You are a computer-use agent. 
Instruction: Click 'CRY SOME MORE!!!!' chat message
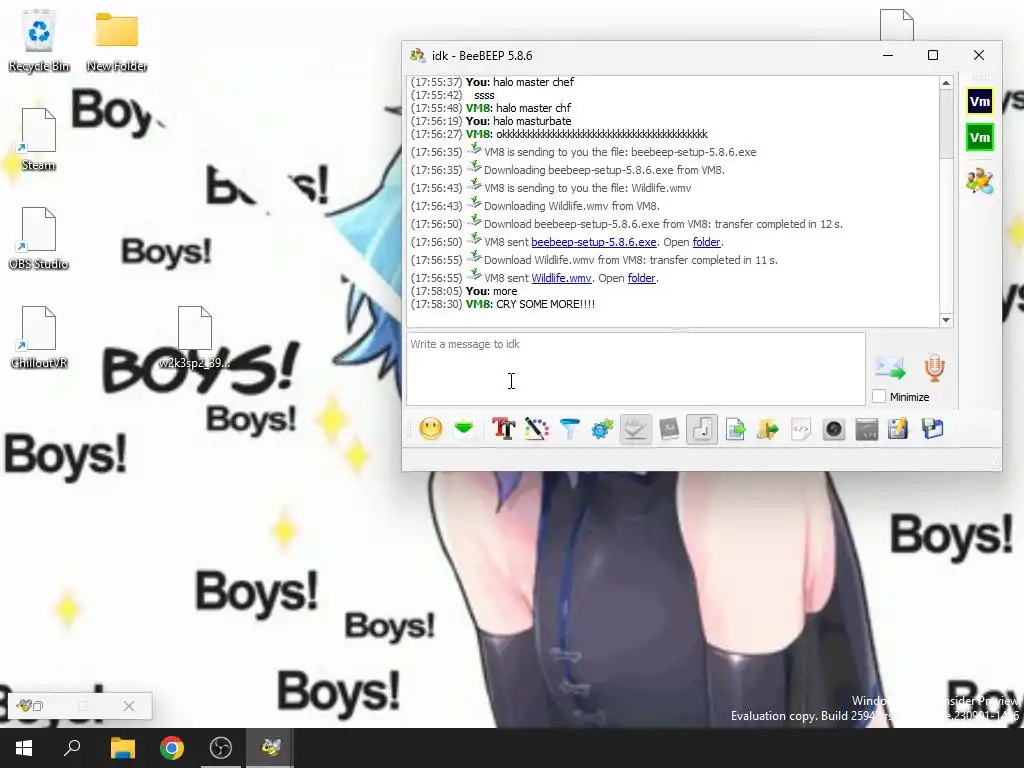(x=545, y=304)
